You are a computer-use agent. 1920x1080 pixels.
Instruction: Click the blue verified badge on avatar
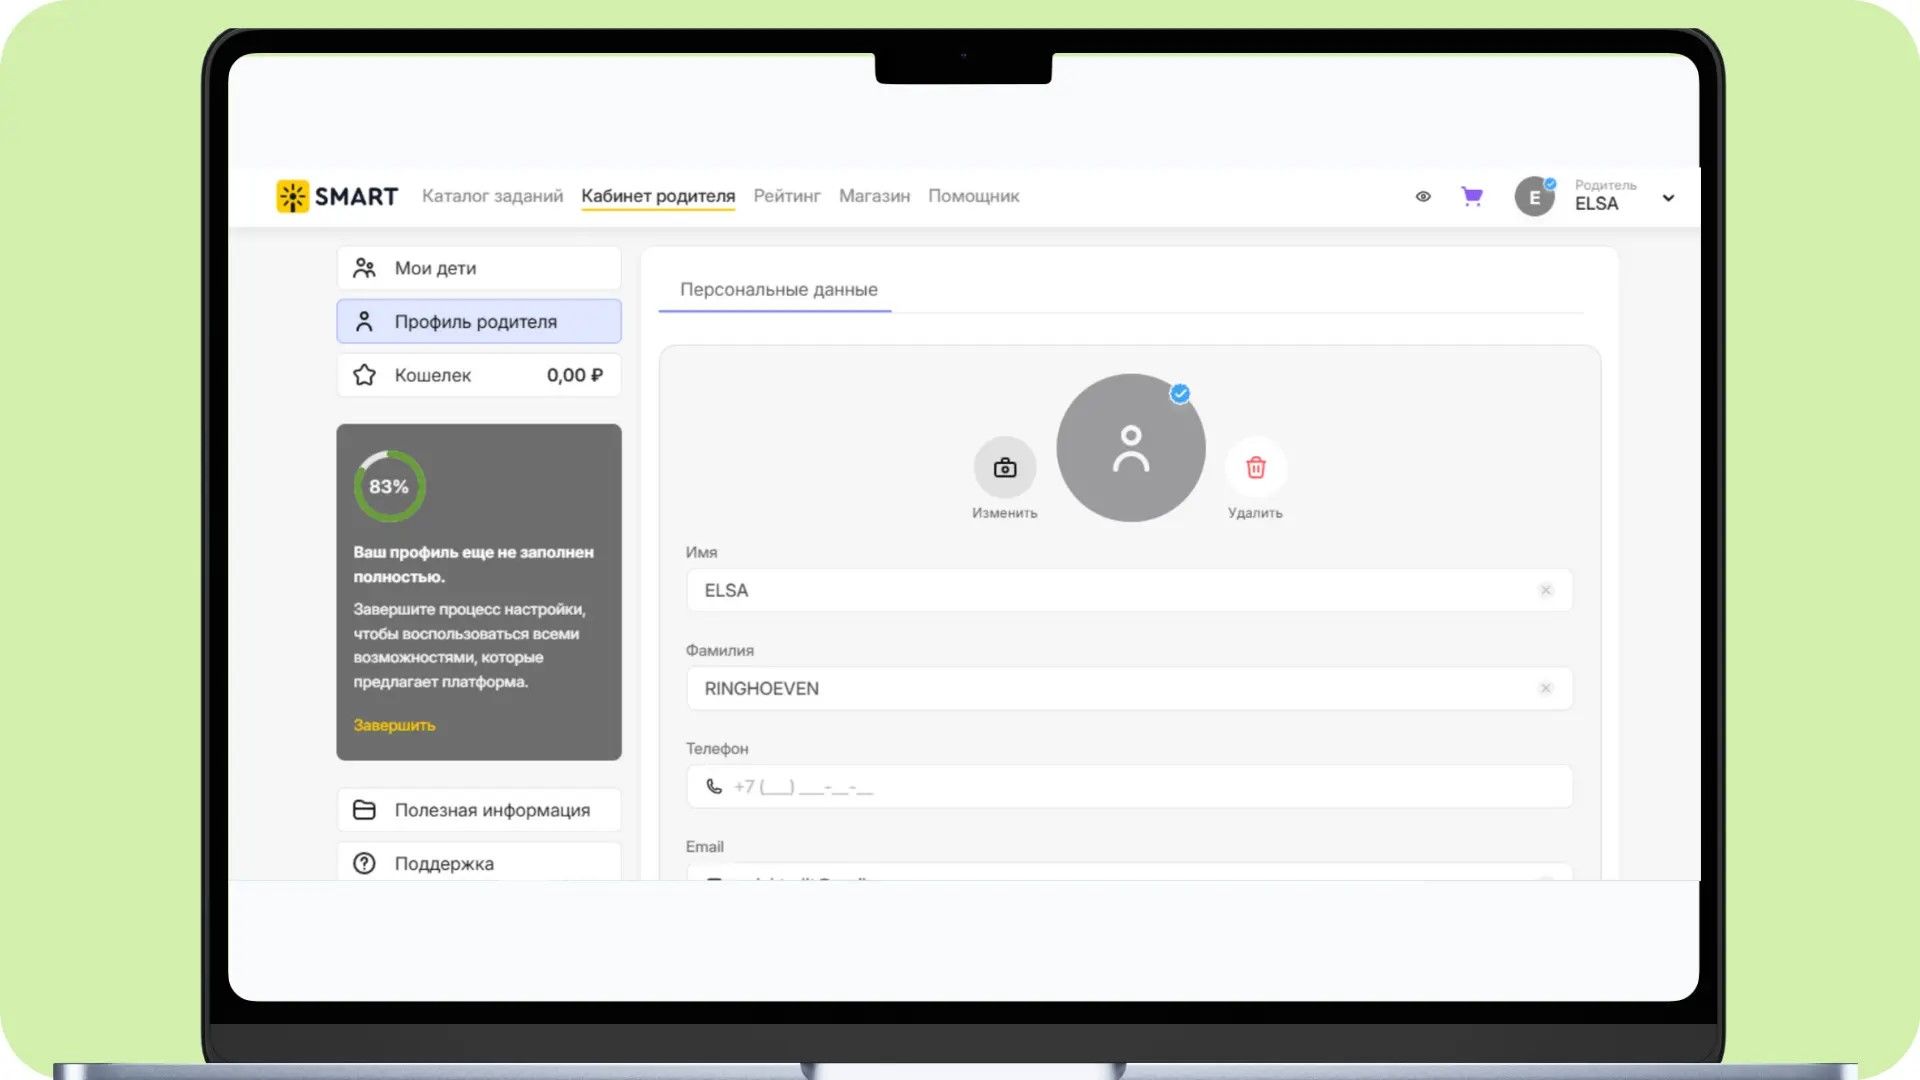1180,393
